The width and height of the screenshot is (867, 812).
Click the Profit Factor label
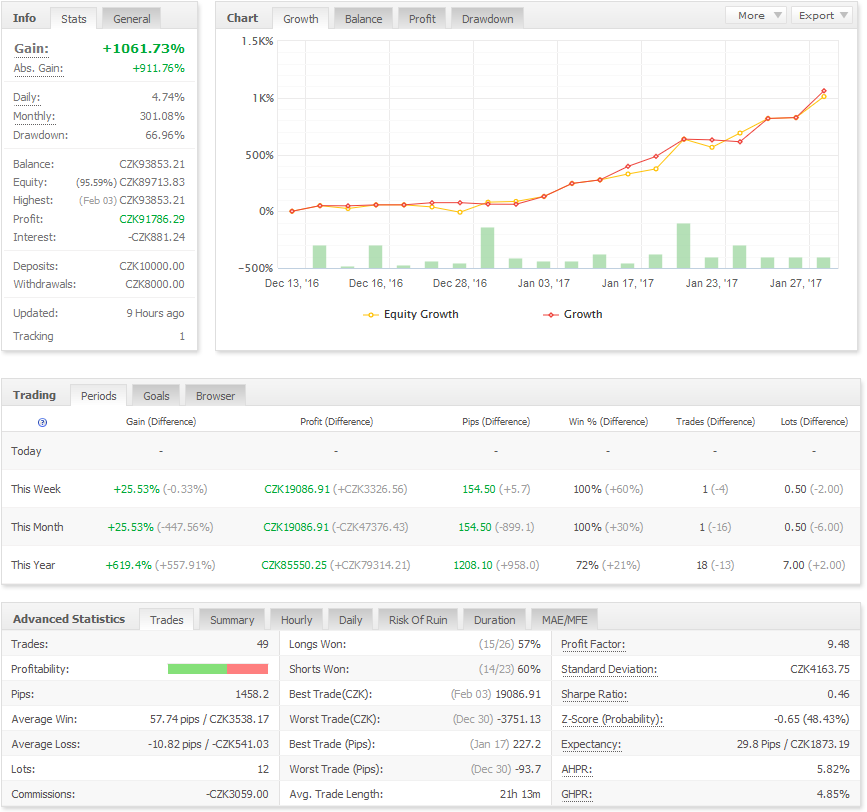(x=593, y=644)
